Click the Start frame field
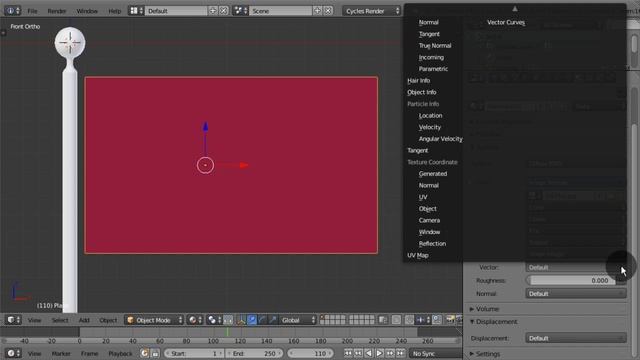The image size is (640, 360). [194, 353]
